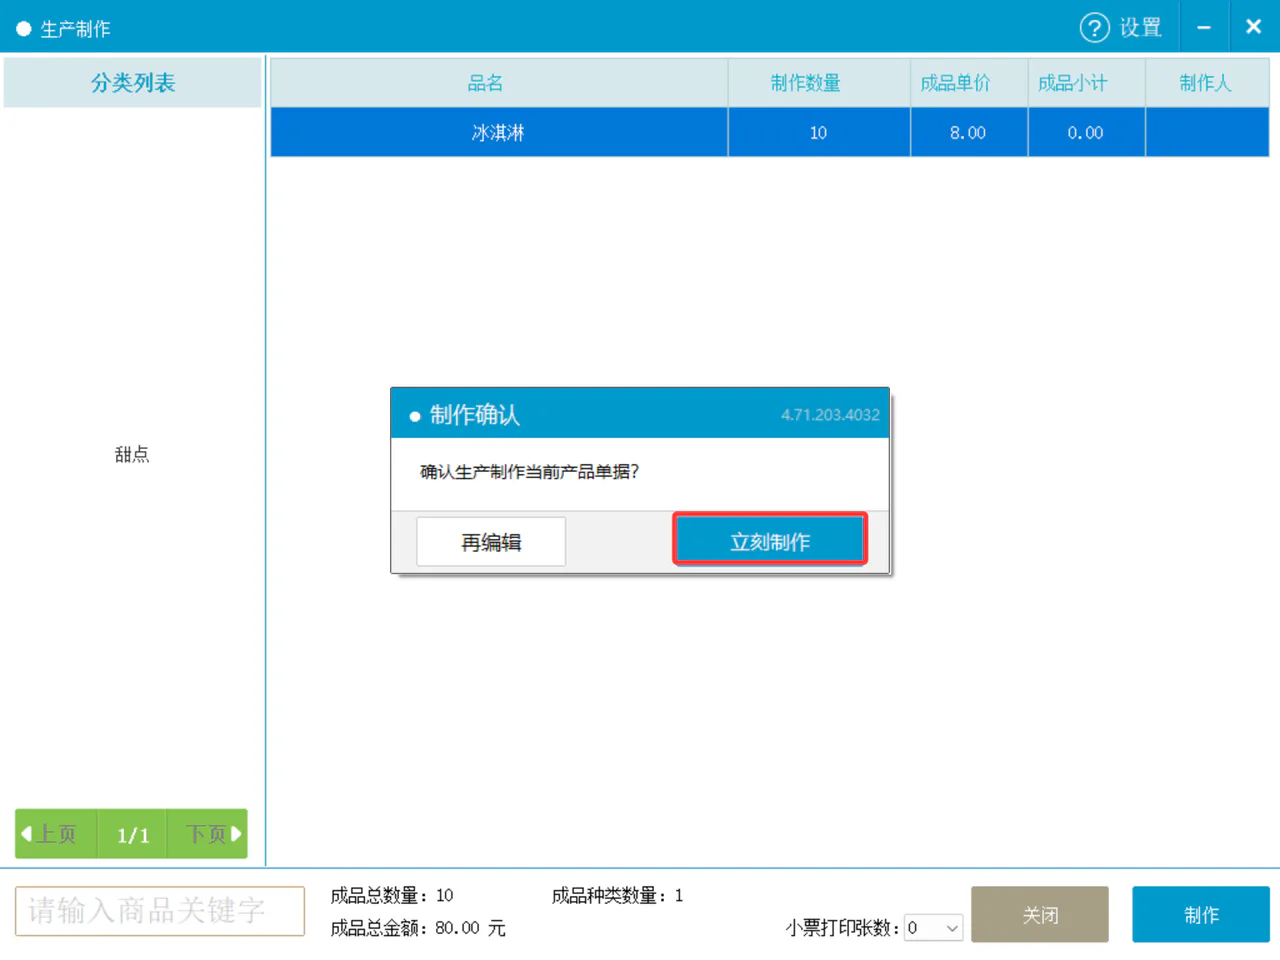Click the 成品单价 value 8.00

968,132
